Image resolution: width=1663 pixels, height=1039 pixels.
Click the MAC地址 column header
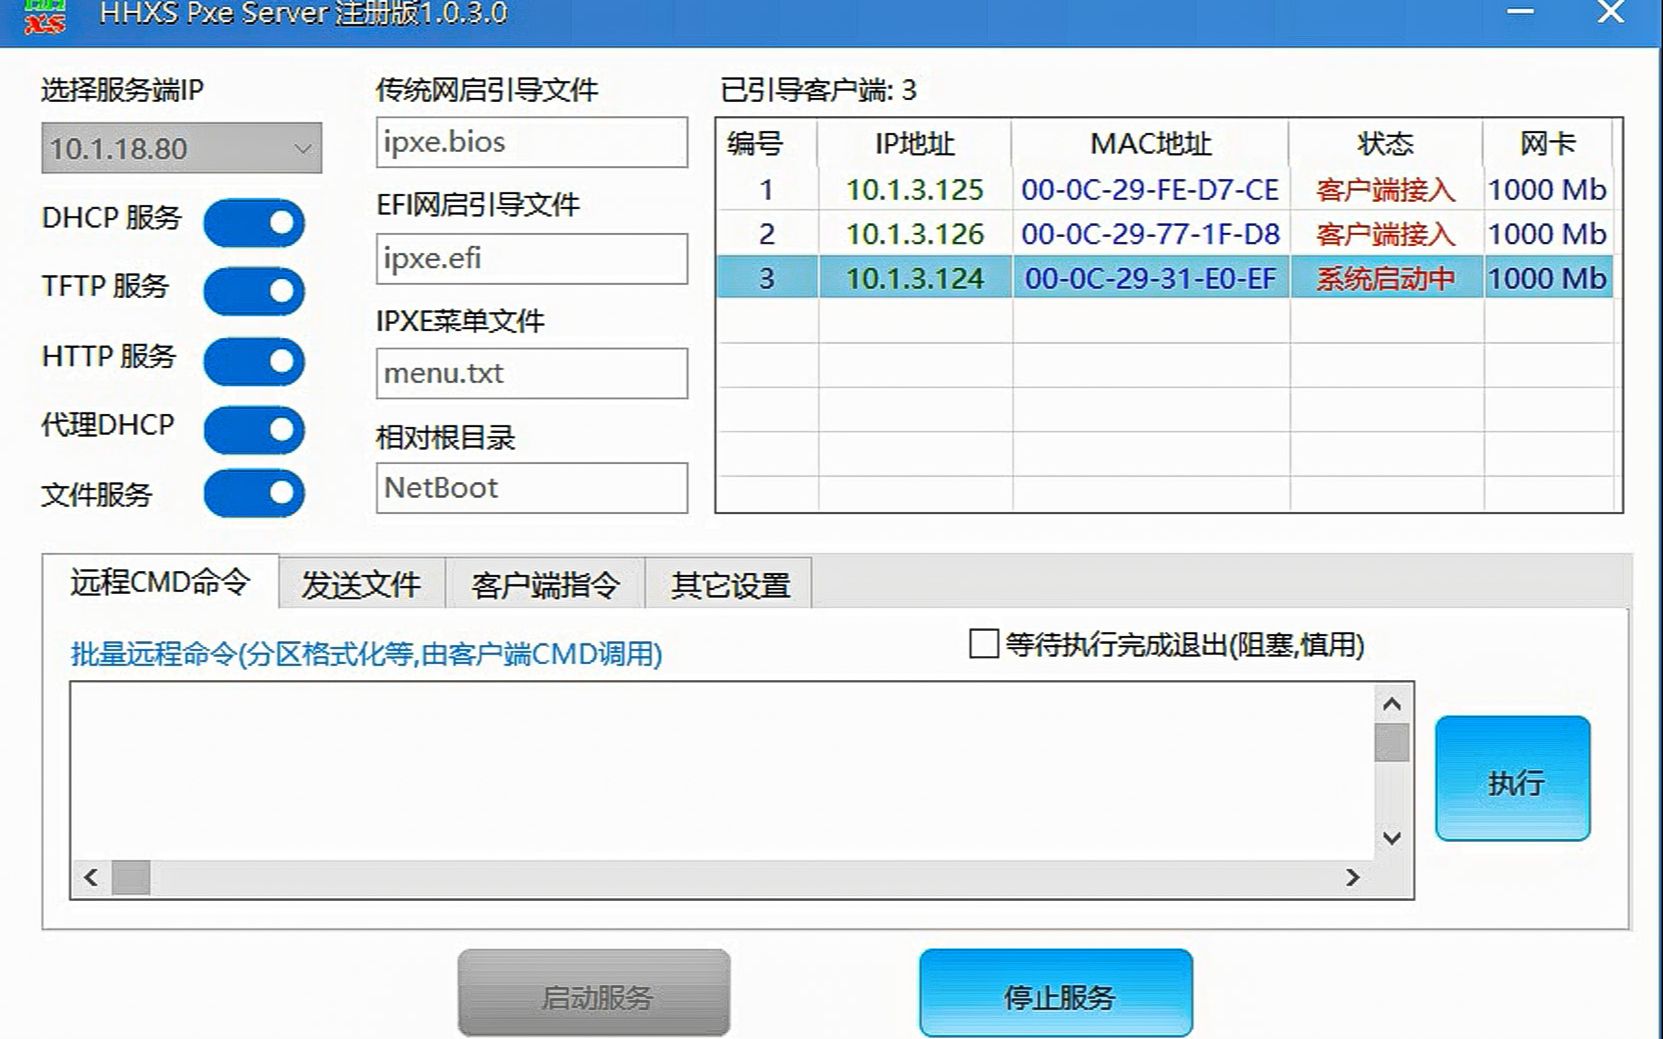pyautogui.click(x=1150, y=143)
